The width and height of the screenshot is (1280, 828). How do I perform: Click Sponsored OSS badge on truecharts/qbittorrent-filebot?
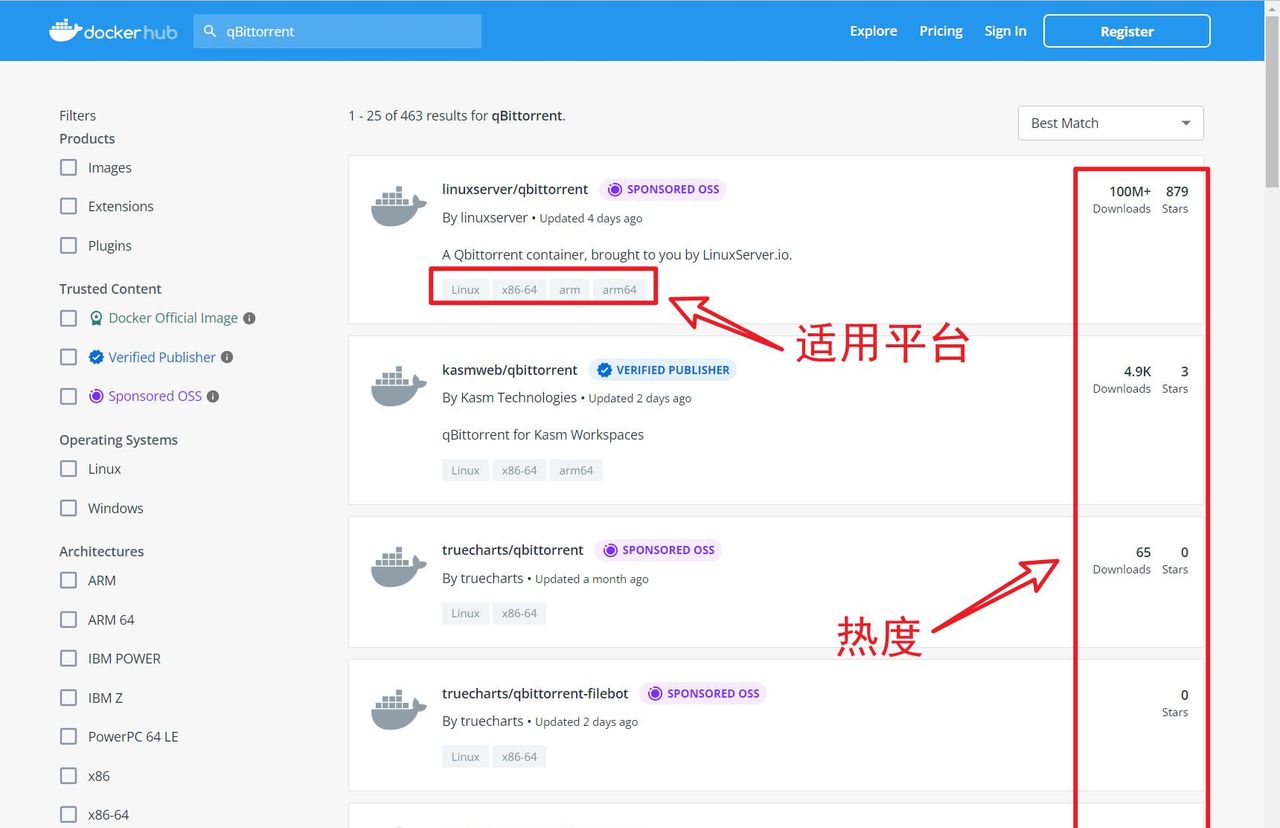pos(703,693)
